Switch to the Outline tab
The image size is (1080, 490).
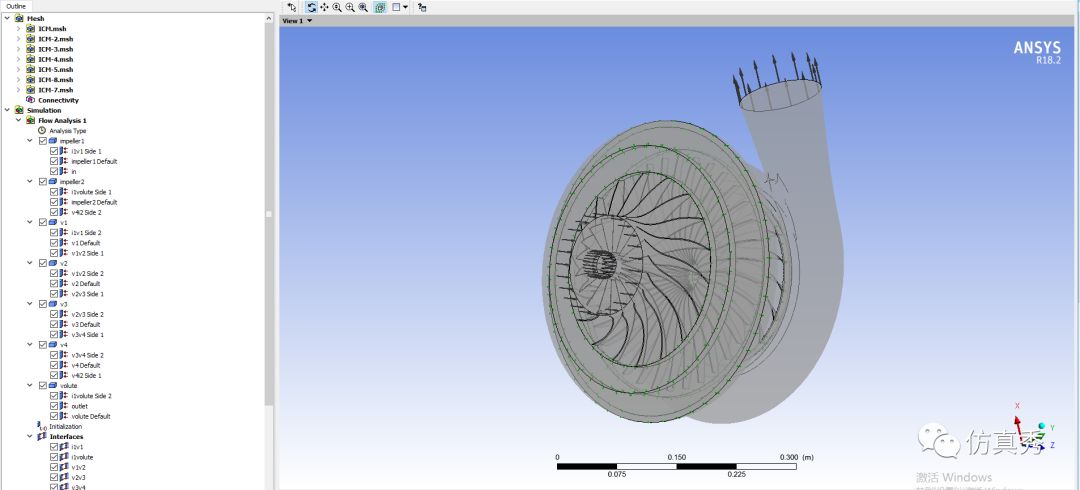click(x=18, y=6)
